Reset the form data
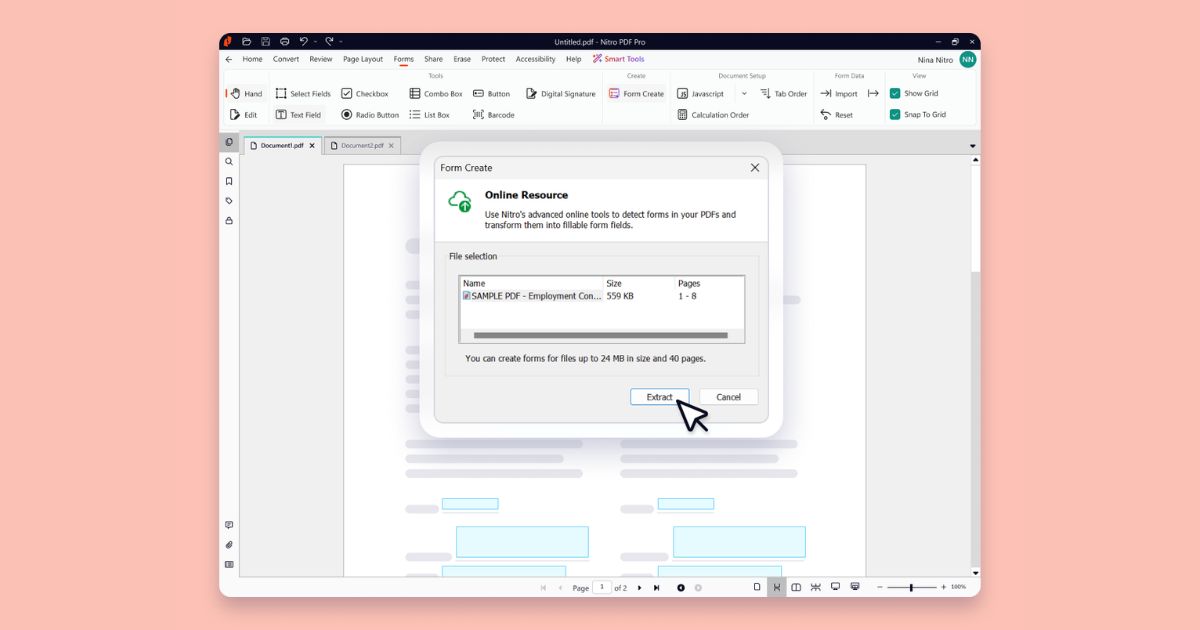 pos(836,115)
